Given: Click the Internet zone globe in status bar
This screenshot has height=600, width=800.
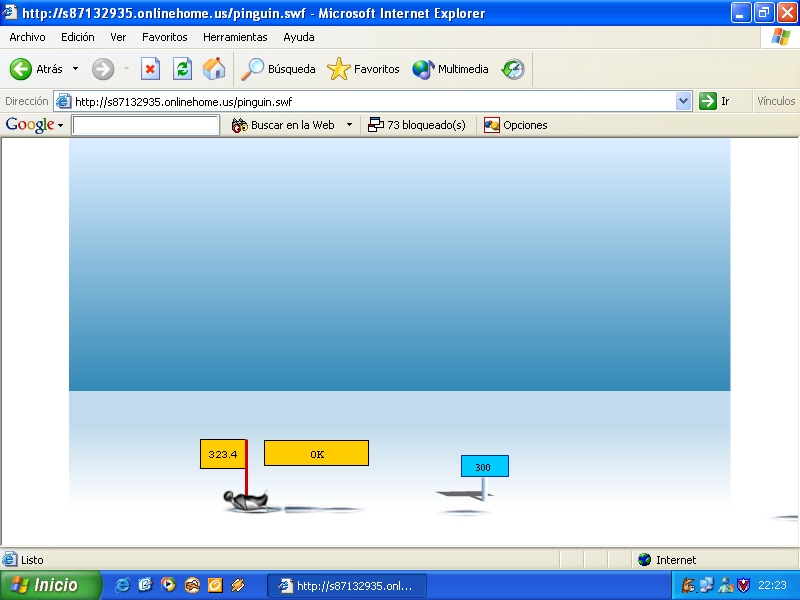Looking at the screenshot, I should coord(644,560).
